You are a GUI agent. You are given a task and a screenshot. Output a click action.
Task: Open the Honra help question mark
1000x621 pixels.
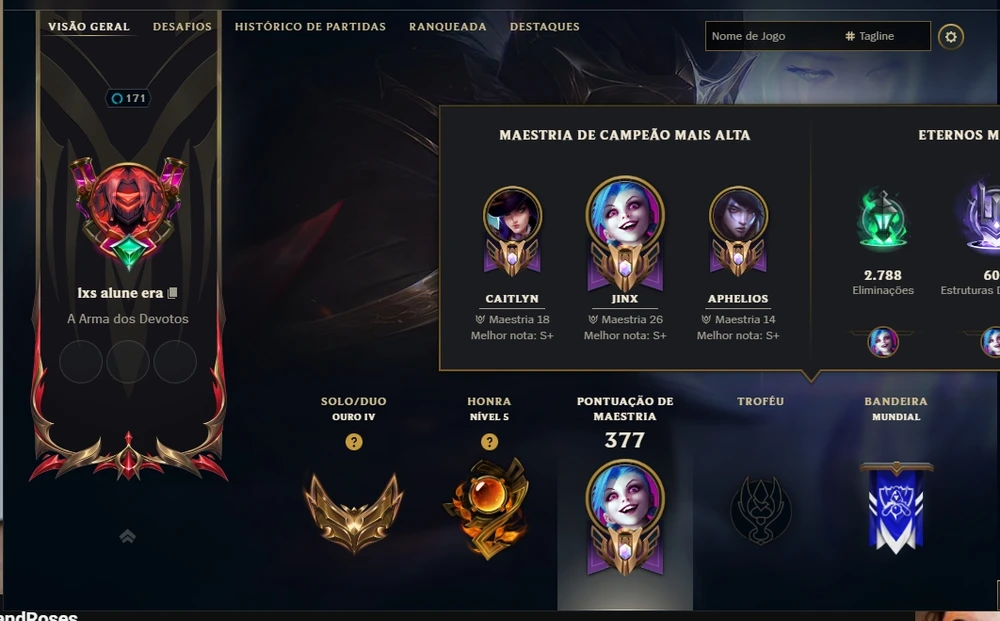489,442
